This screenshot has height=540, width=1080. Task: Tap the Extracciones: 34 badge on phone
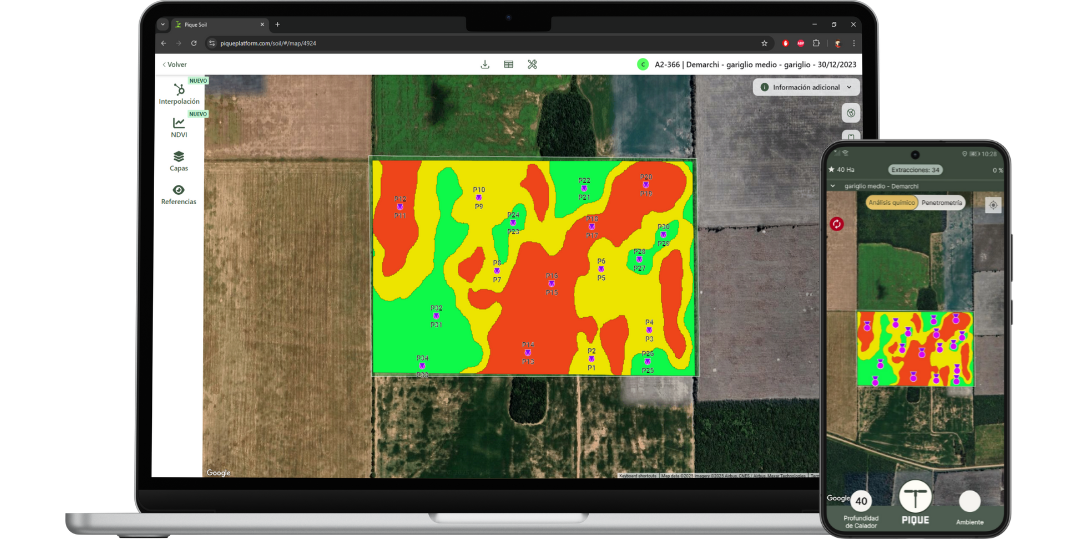click(915, 169)
